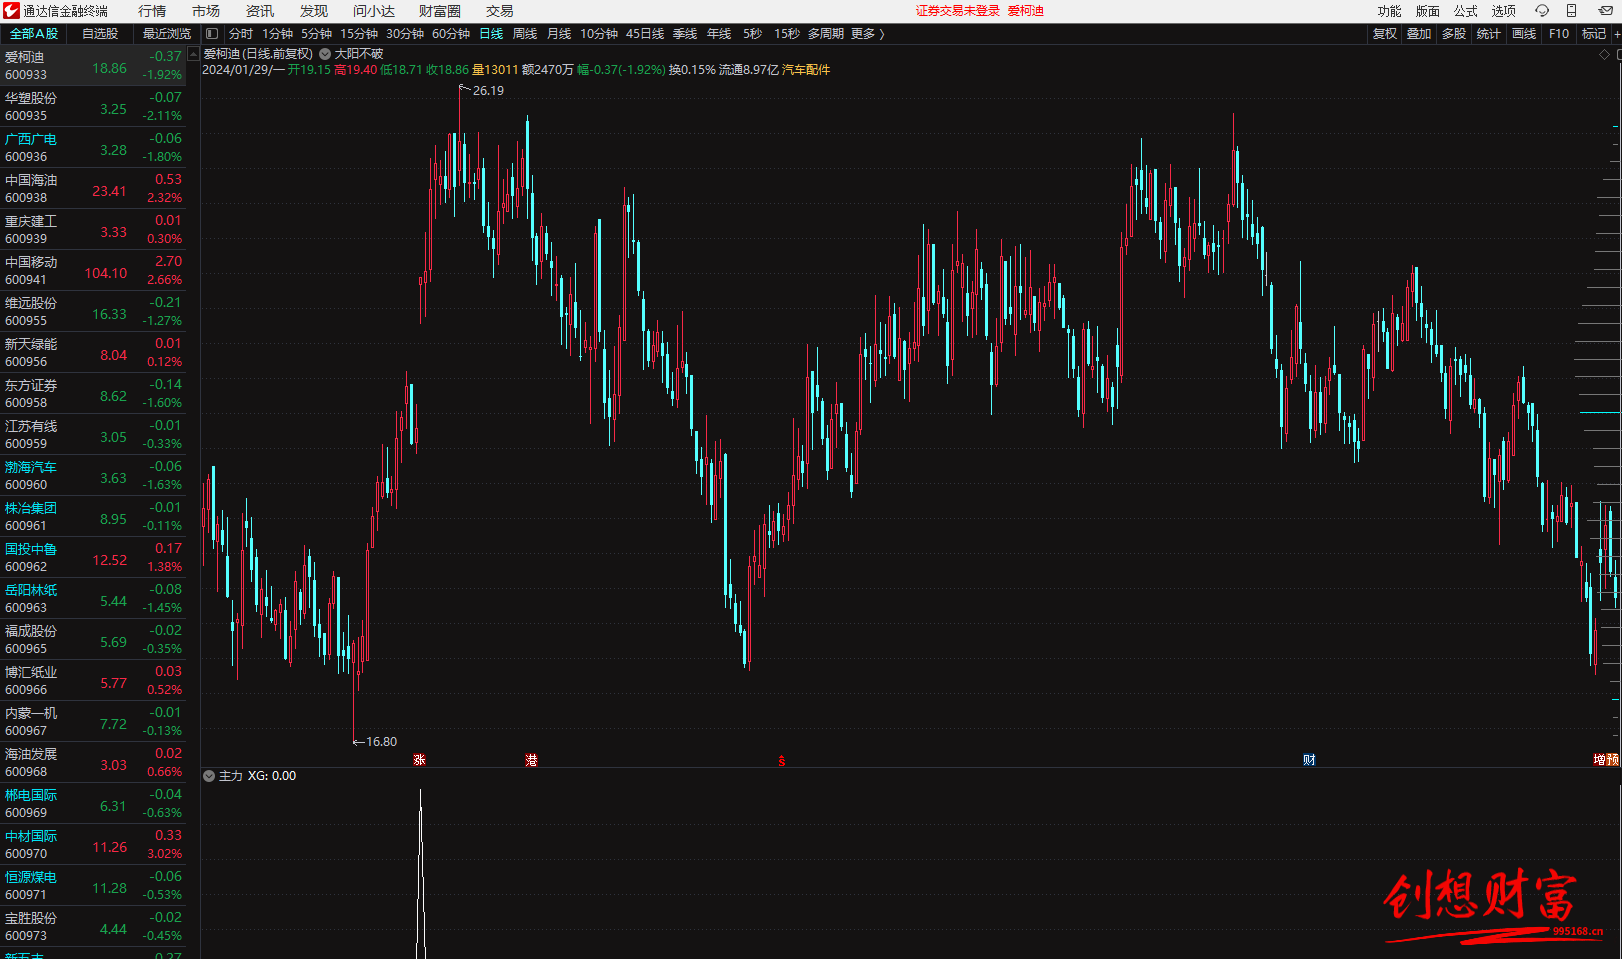1622x959 pixels.
Task: Open the customer service headset icon
Action: 1542,11
